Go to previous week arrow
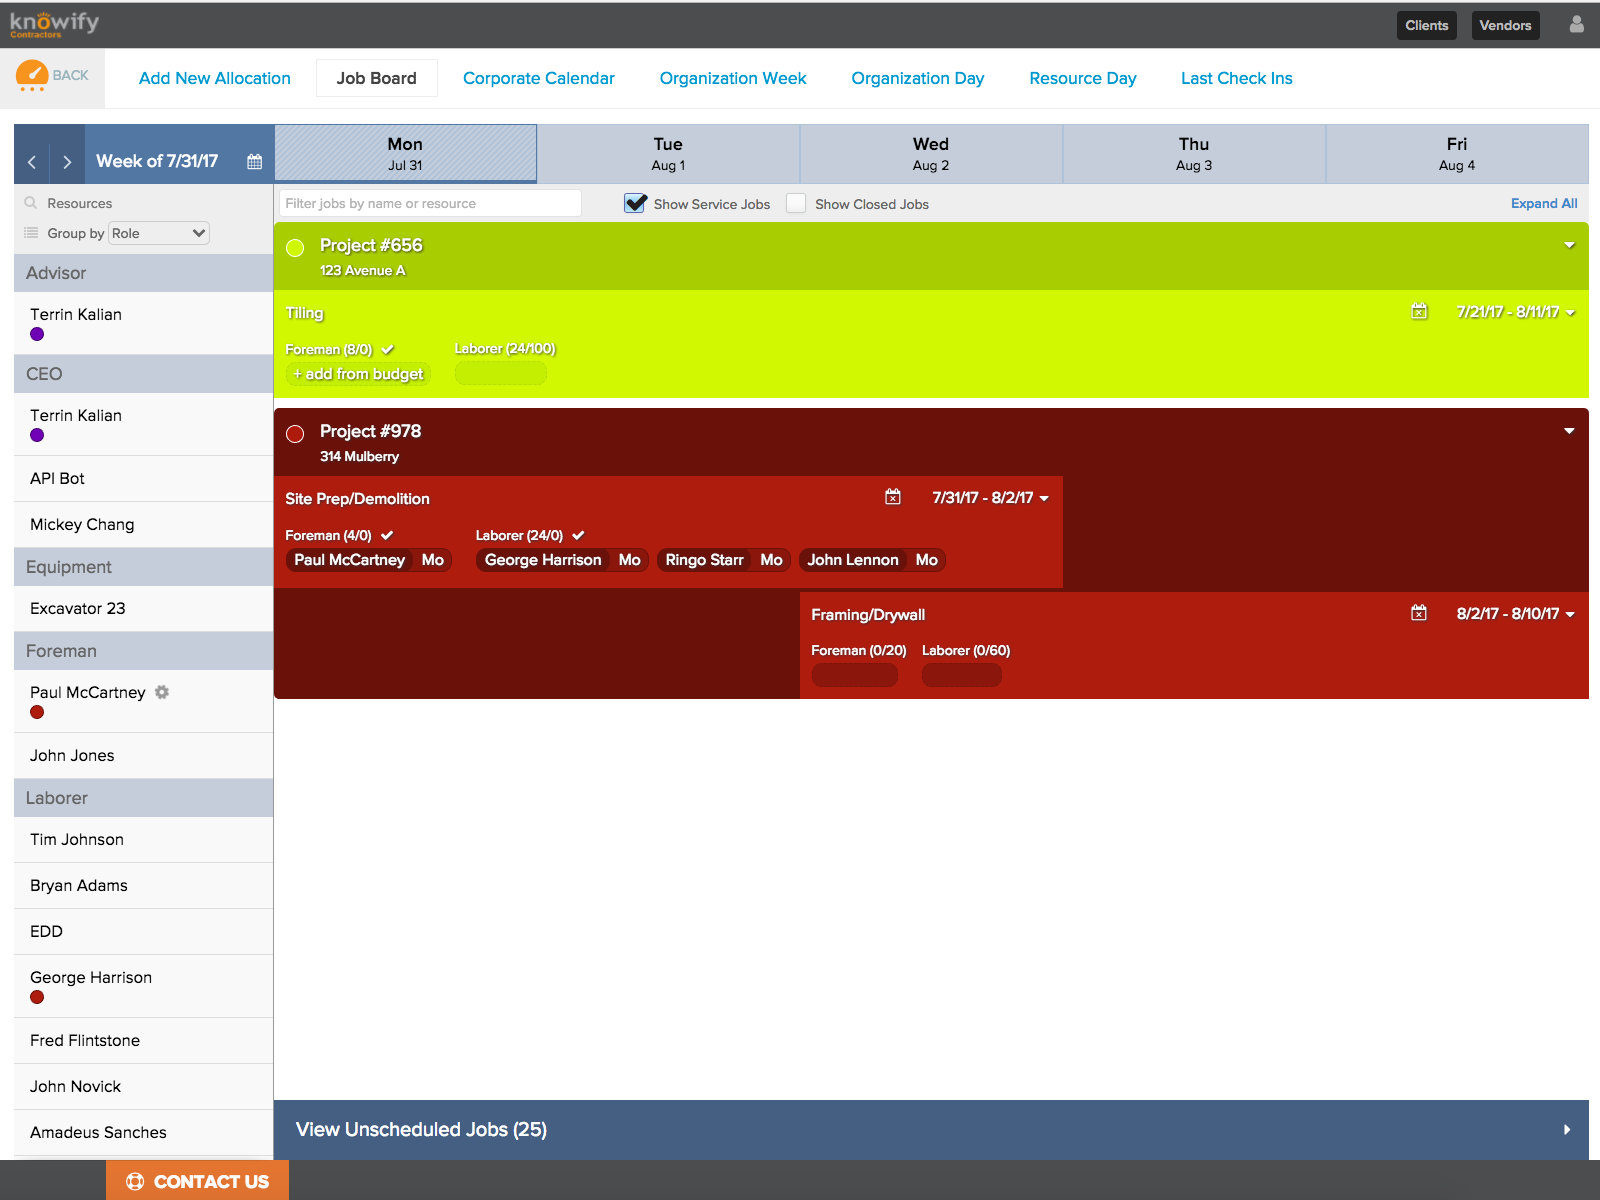 point(32,162)
